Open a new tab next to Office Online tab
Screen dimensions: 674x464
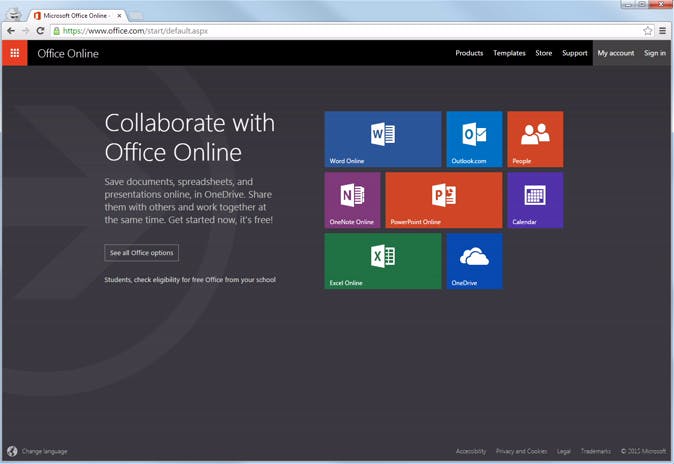(136, 16)
